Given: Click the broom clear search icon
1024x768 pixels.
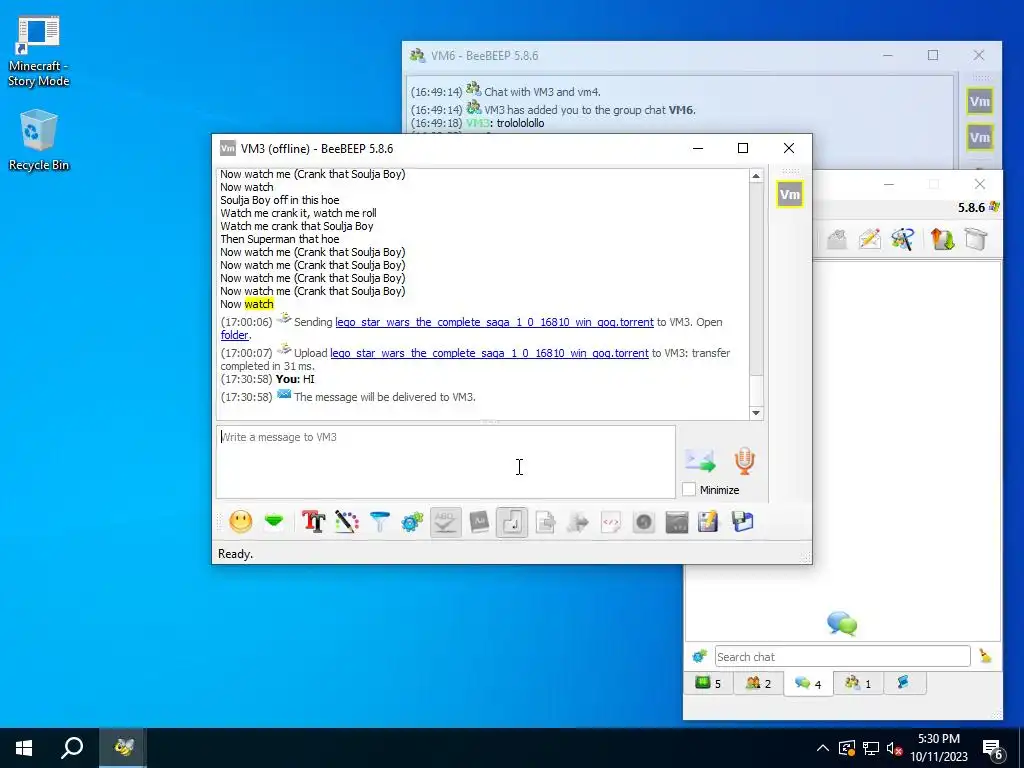Looking at the screenshot, I should pos(986,656).
